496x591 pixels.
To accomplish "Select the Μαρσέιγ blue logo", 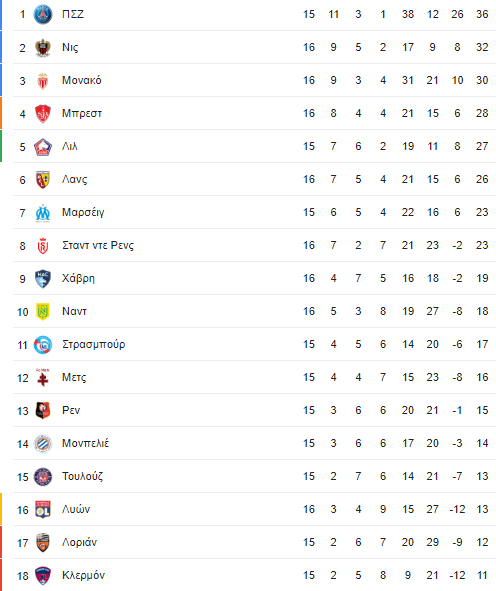I will 43,213.
